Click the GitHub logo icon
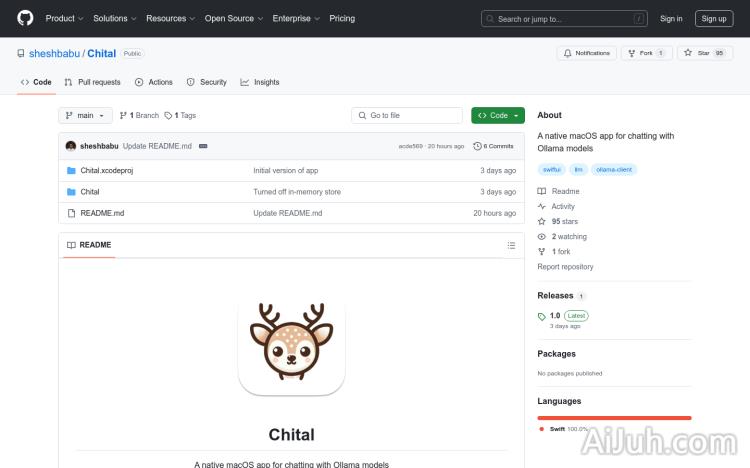This screenshot has height=468, width=750. [x=25, y=18]
